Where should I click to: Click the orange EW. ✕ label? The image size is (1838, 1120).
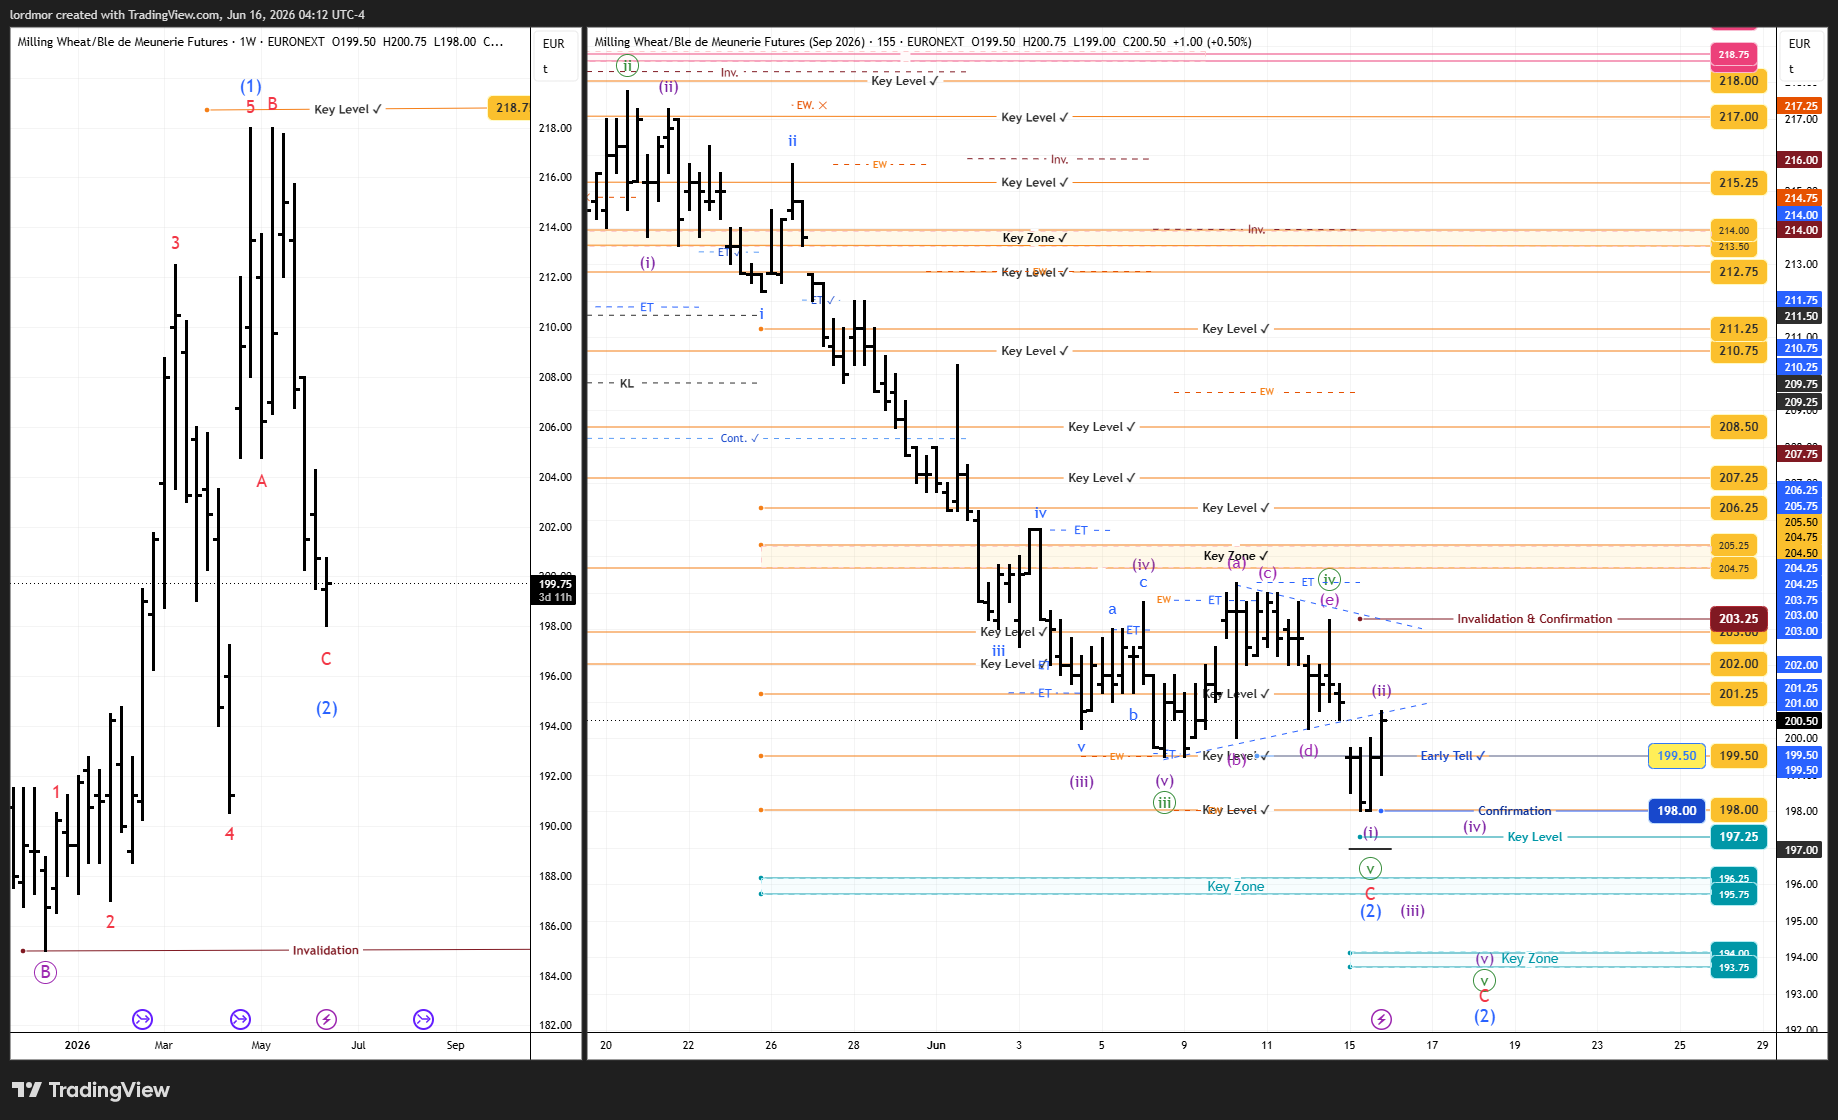point(810,105)
